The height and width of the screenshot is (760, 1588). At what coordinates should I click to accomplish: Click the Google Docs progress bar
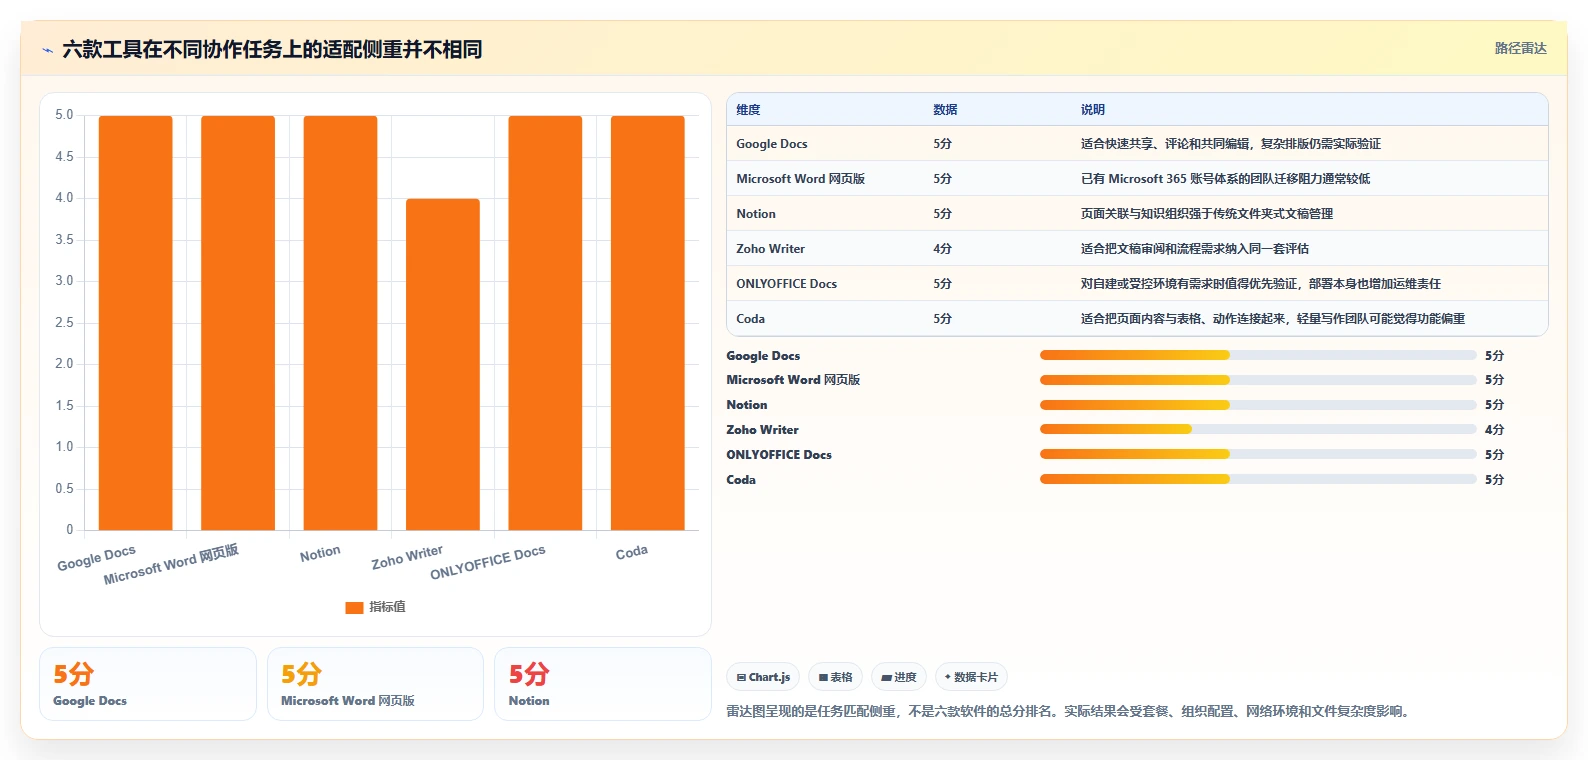[1258, 355]
